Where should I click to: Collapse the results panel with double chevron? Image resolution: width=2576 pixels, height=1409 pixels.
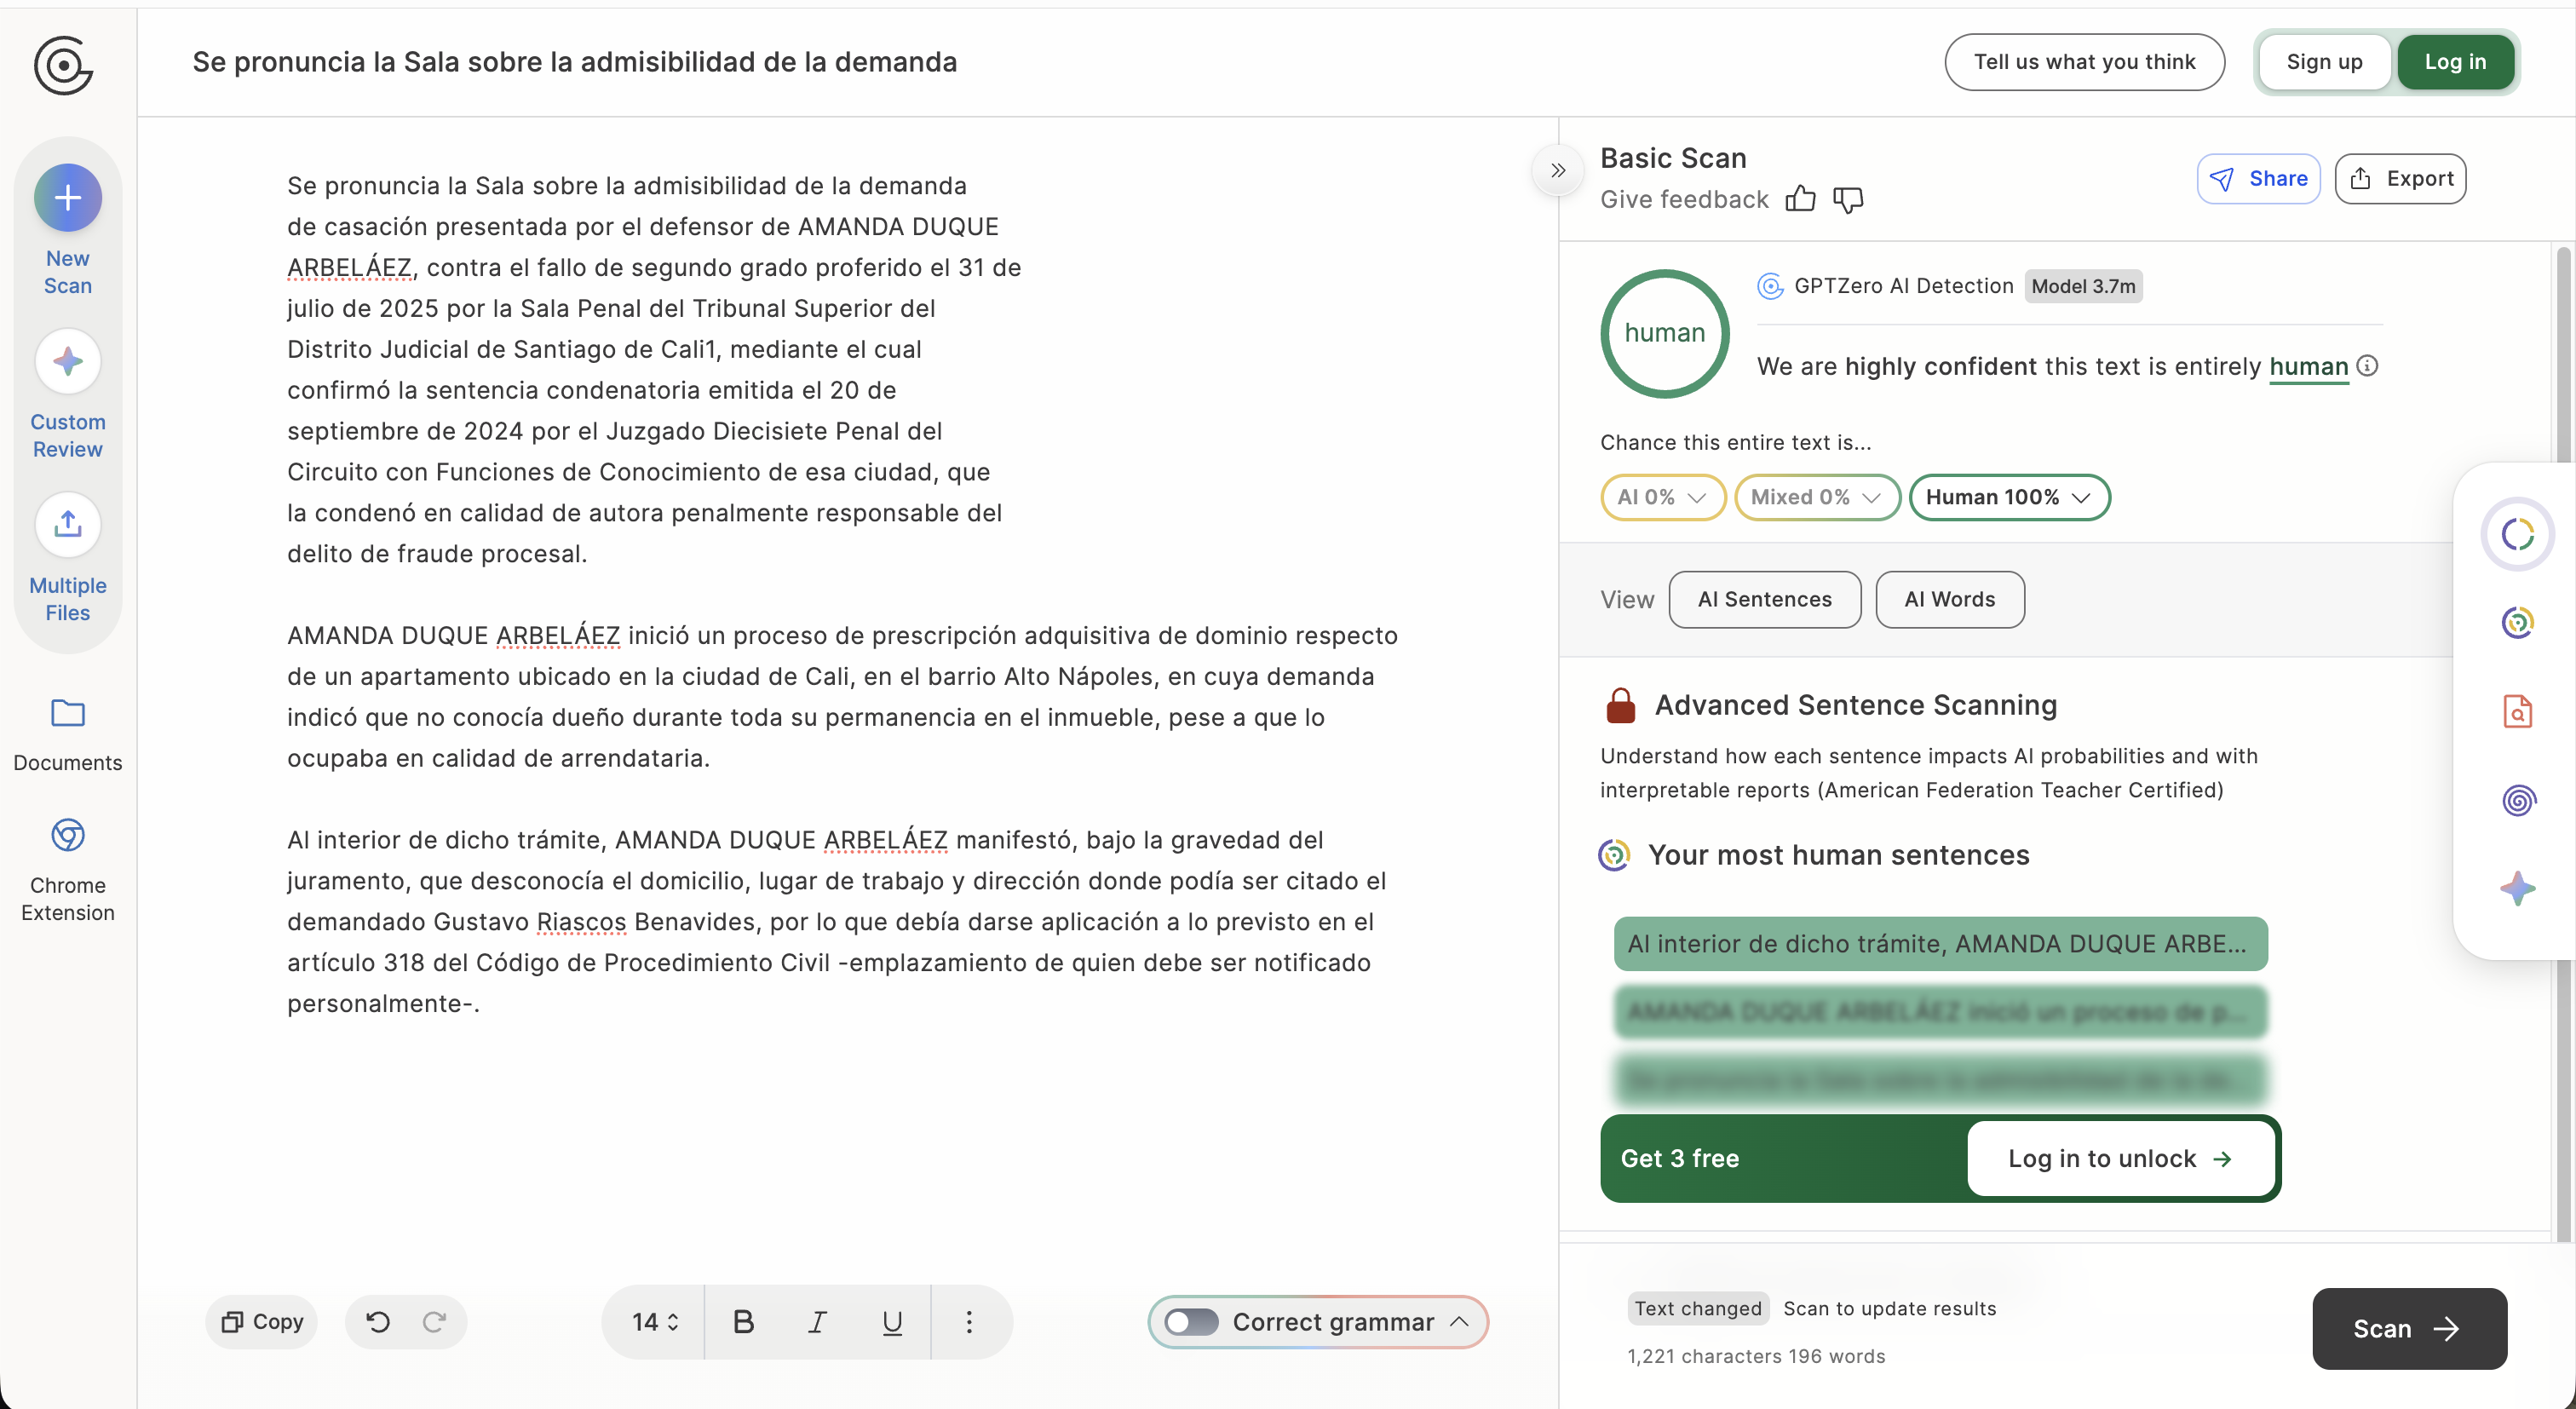[x=1557, y=171]
